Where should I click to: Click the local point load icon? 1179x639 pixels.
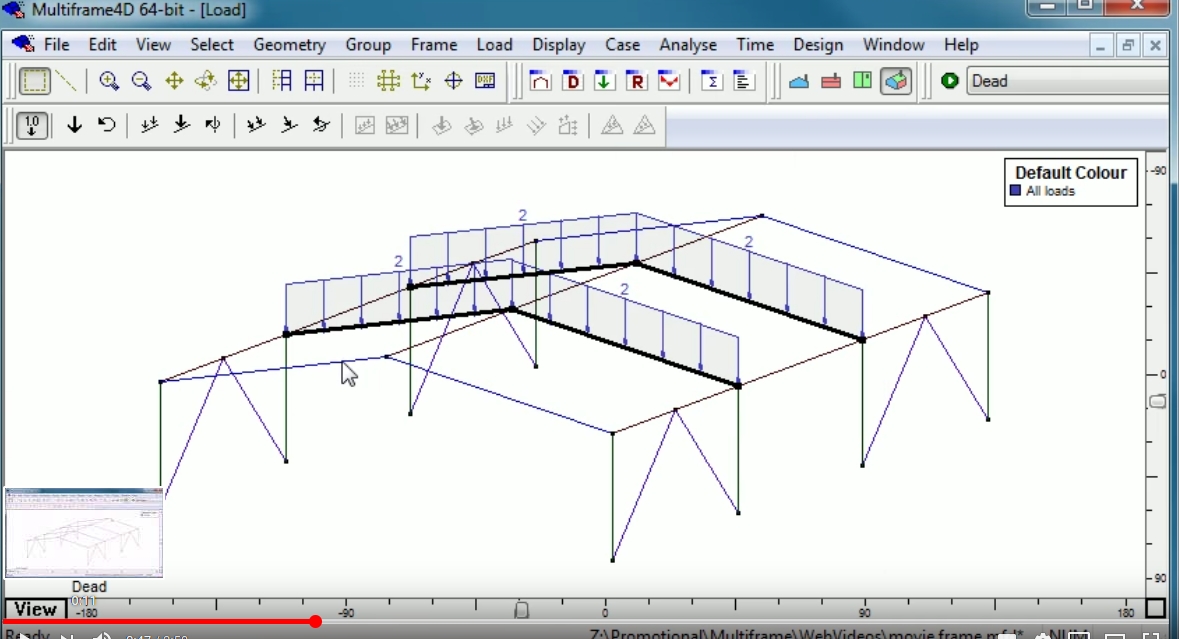point(289,125)
